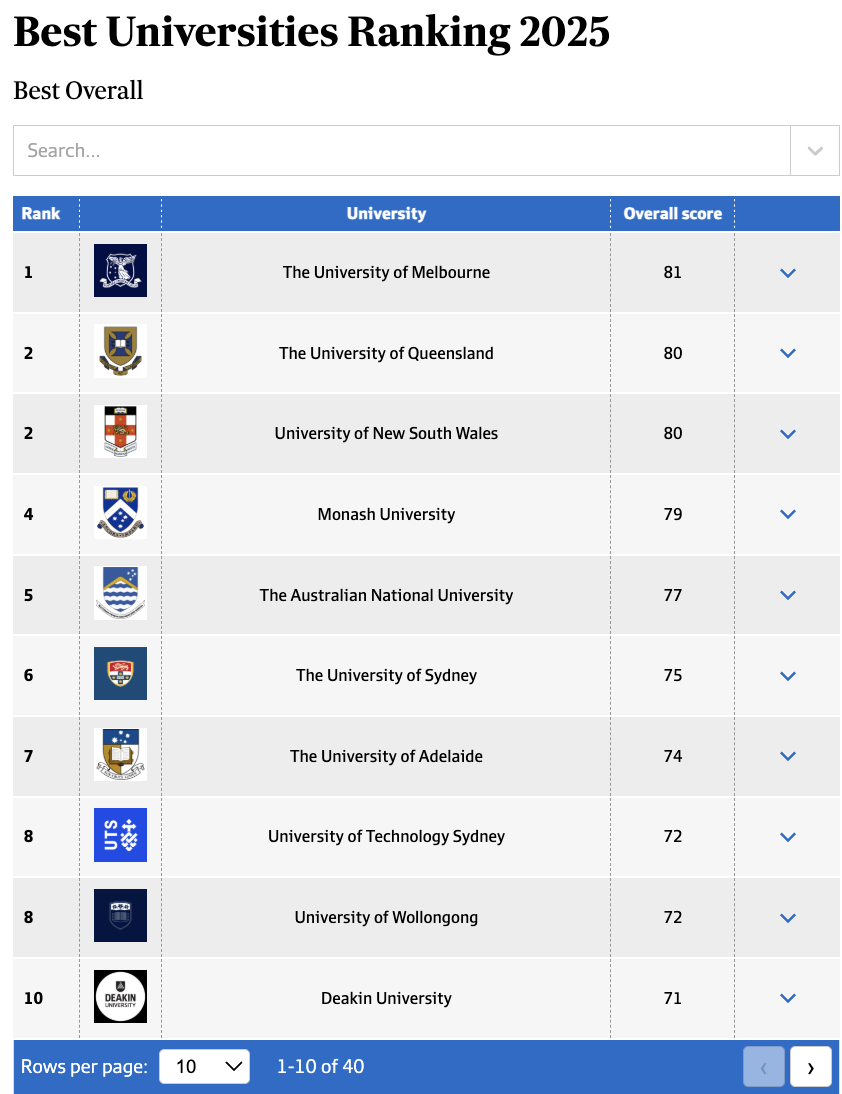Click the University column header
Screen dimensions: 842x1094
[x=386, y=213]
